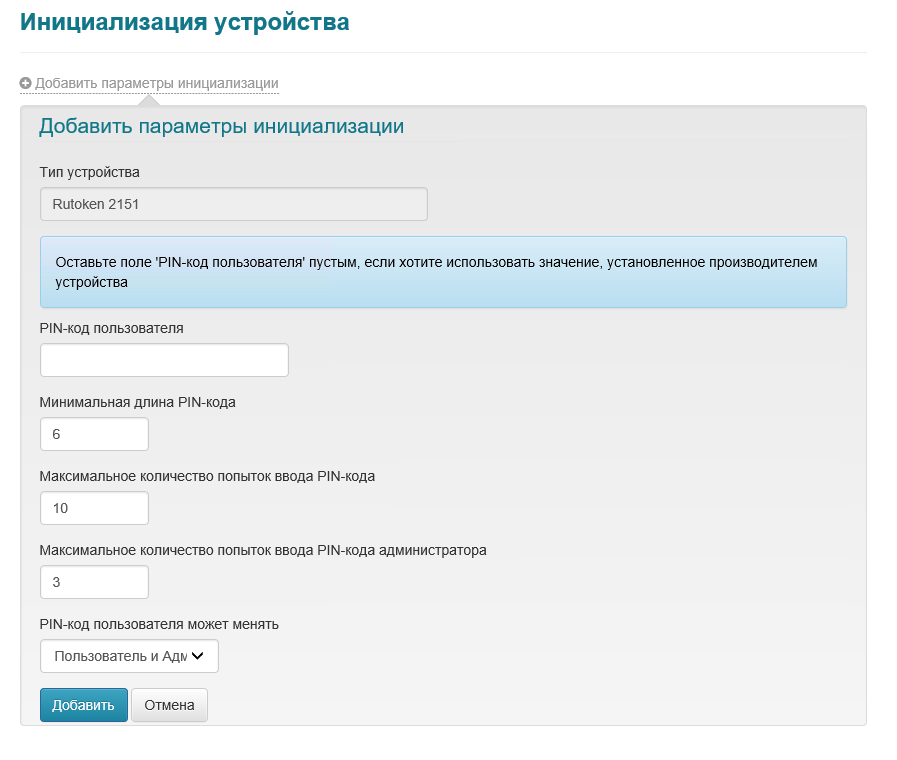This screenshot has height=760, width=897.
Task: Click the Rutoken 2151 device type field
Action: [233, 204]
